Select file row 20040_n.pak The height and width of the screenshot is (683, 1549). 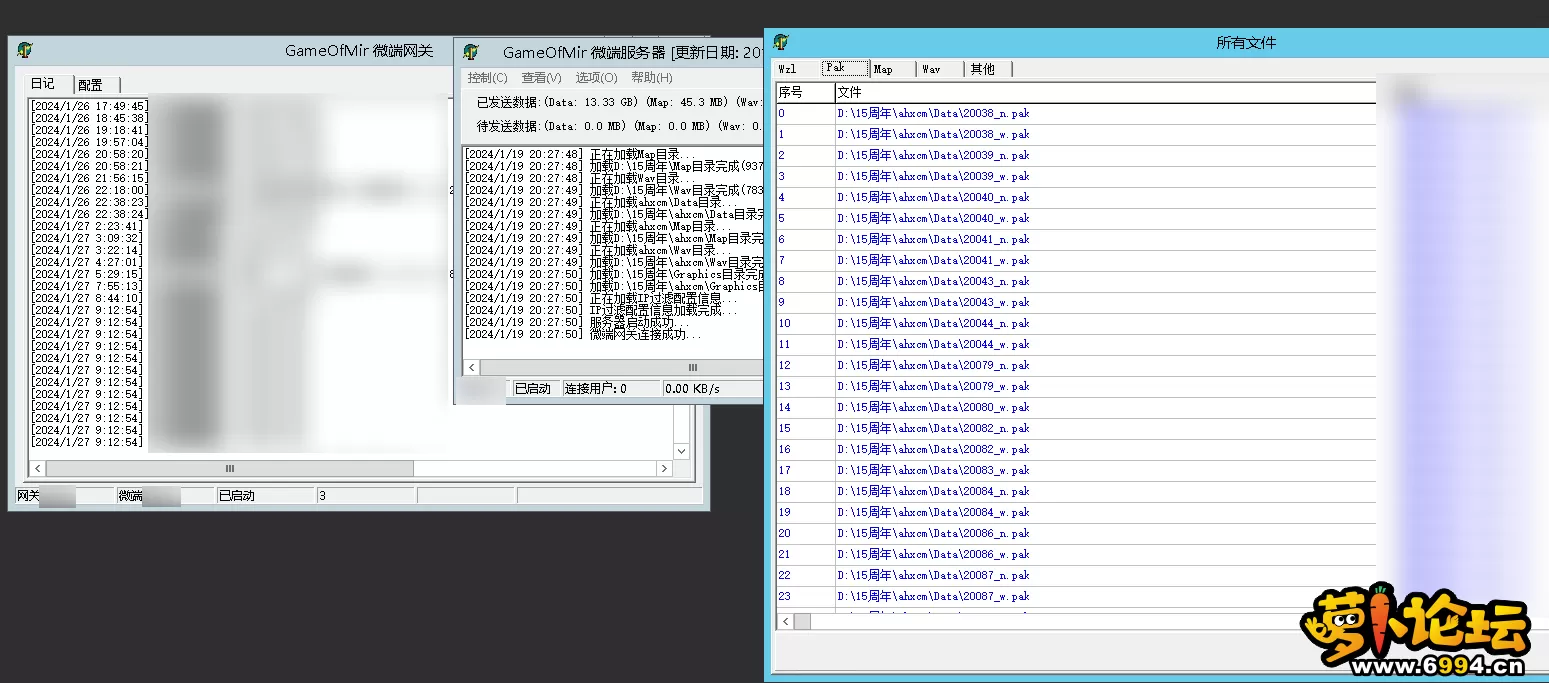[1076, 198]
